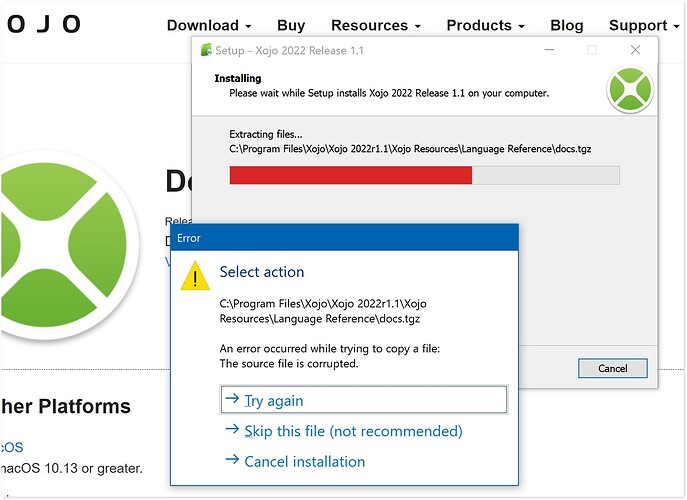Viewport: 687px width, 500px height.
Task: Click the Cancel installation arrow icon
Action: coord(232,459)
